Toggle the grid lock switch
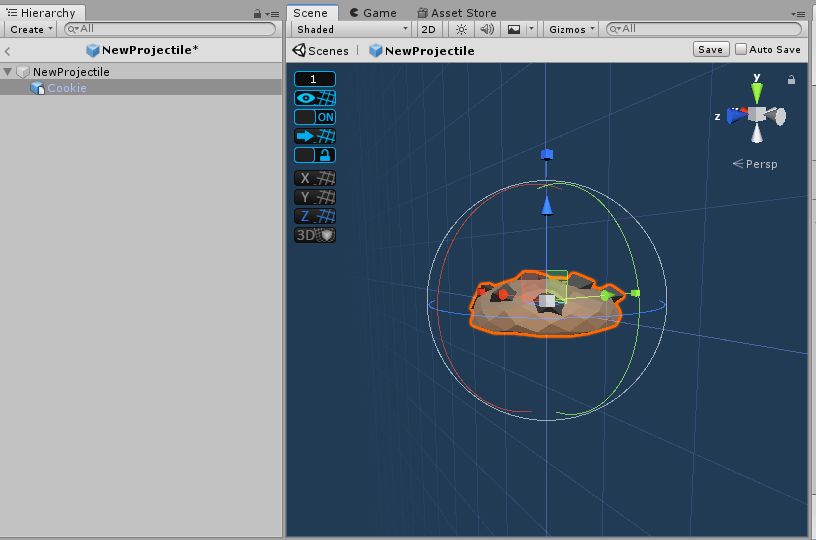 click(x=315, y=155)
